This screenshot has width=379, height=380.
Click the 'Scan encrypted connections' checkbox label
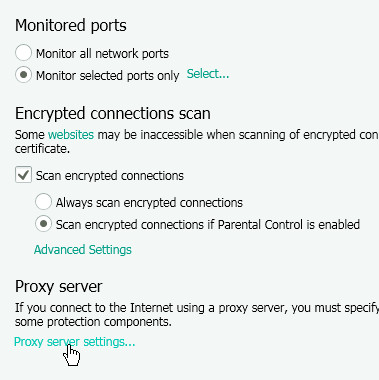coord(110,176)
